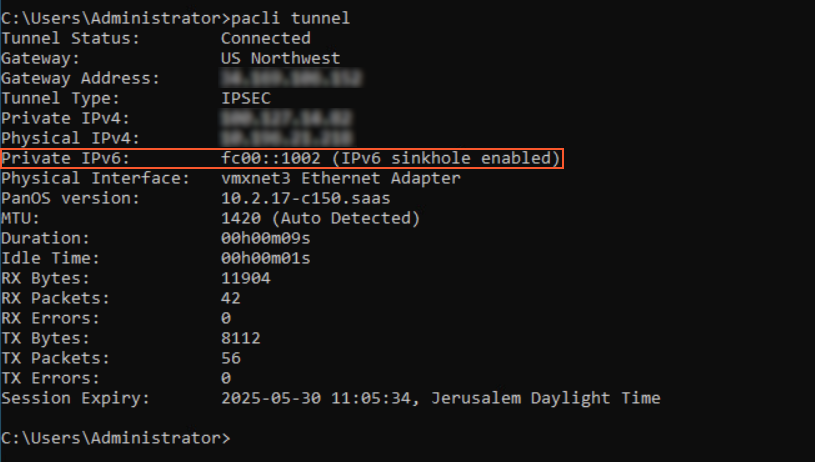The height and width of the screenshot is (462, 815).
Task: Click the RX Bytes value '11904'
Action: (245, 278)
